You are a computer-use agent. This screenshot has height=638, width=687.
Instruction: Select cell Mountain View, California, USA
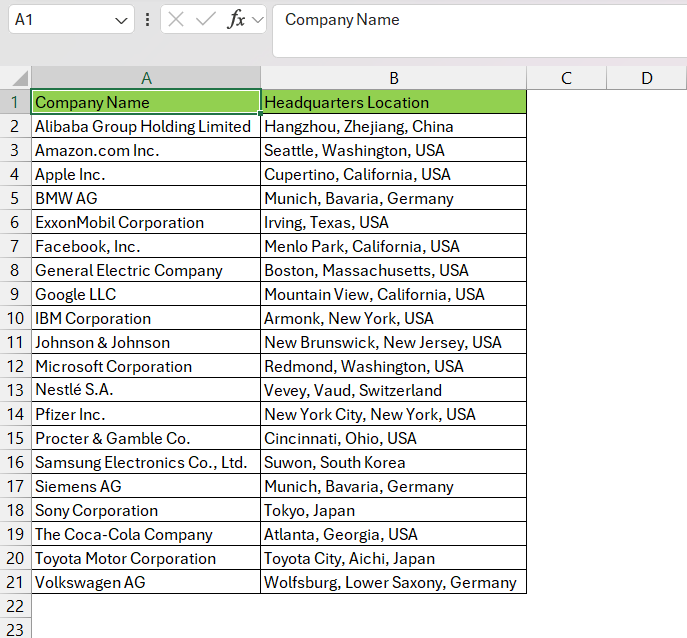[393, 294]
